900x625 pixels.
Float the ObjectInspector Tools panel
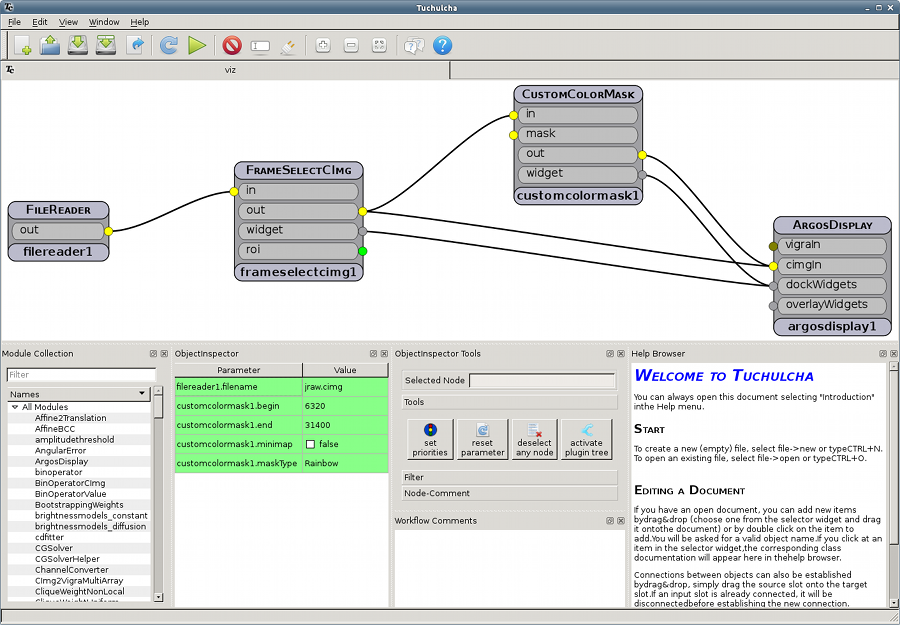pos(610,354)
